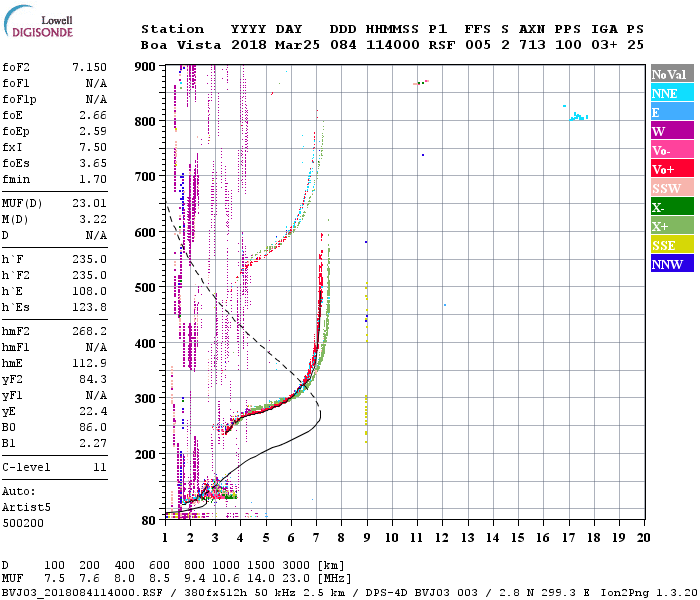Image resolution: width=700 pixels, height=600 pixels.
Task: Click the RSF program header value
Action: point(442,45)
